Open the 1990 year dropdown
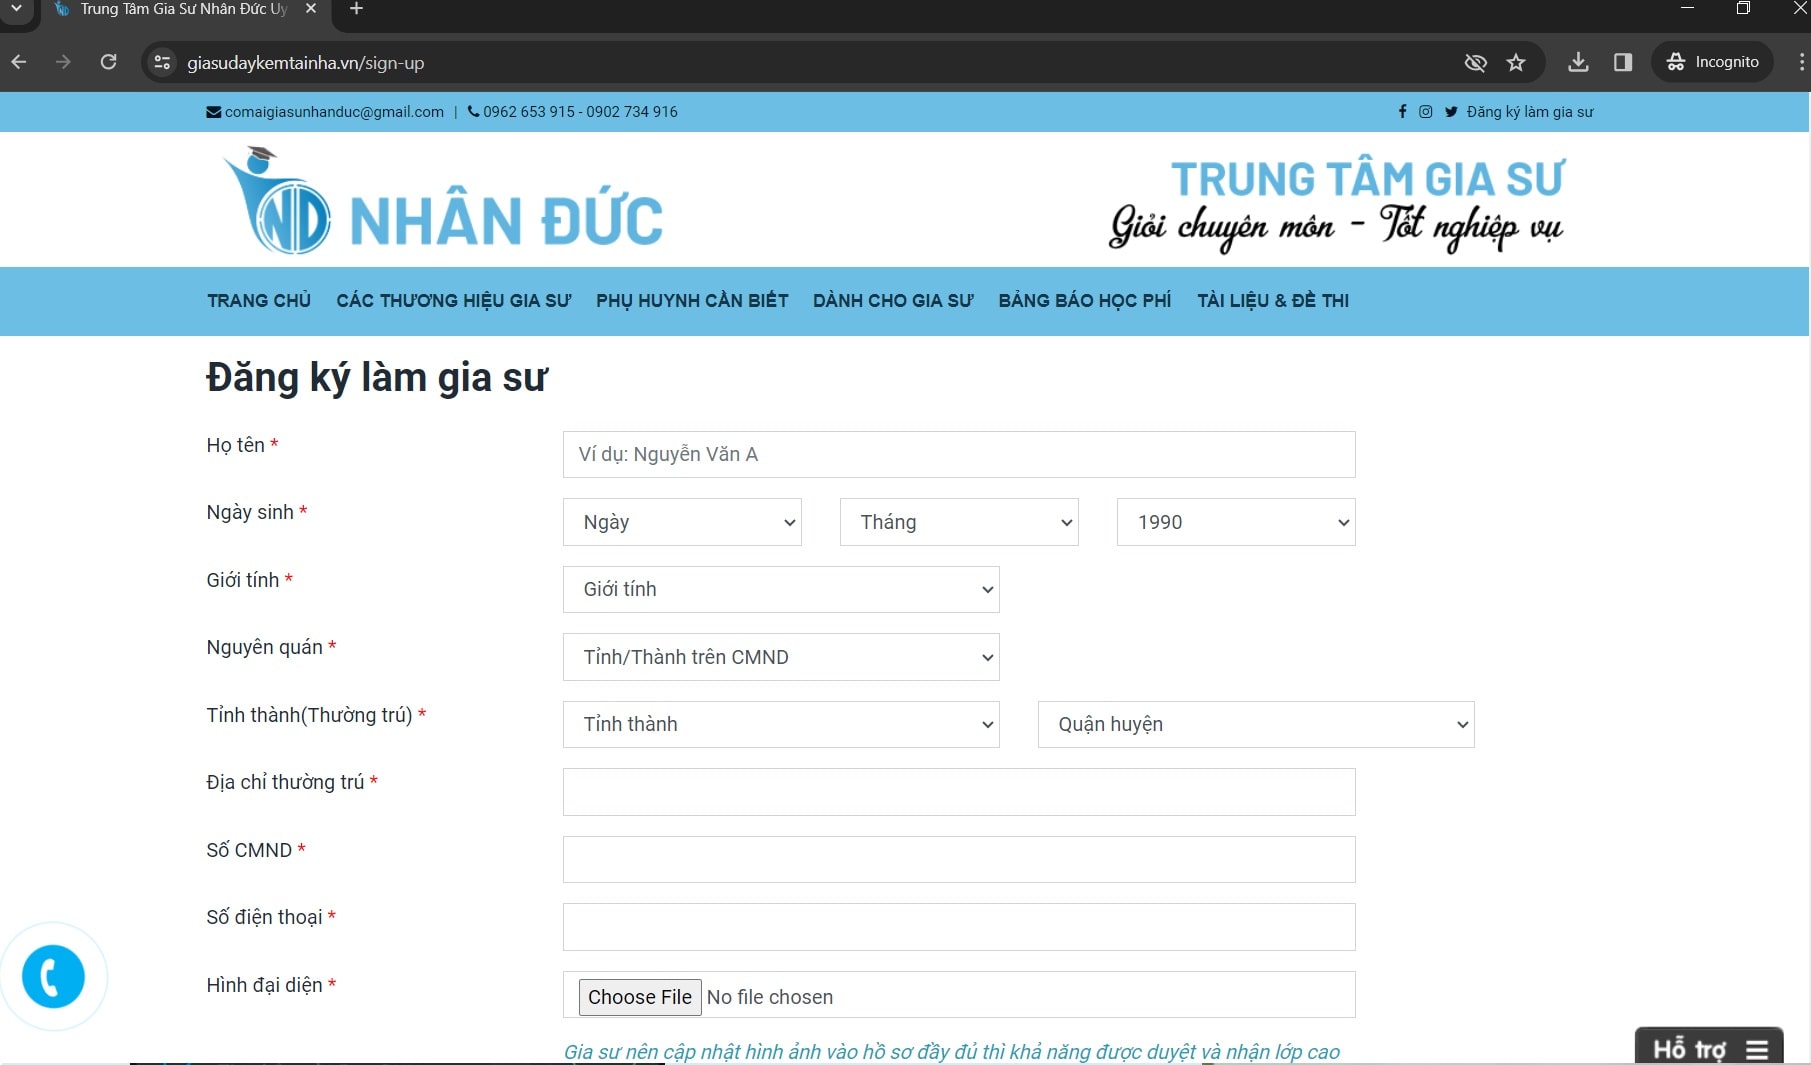 [1235, 522]
